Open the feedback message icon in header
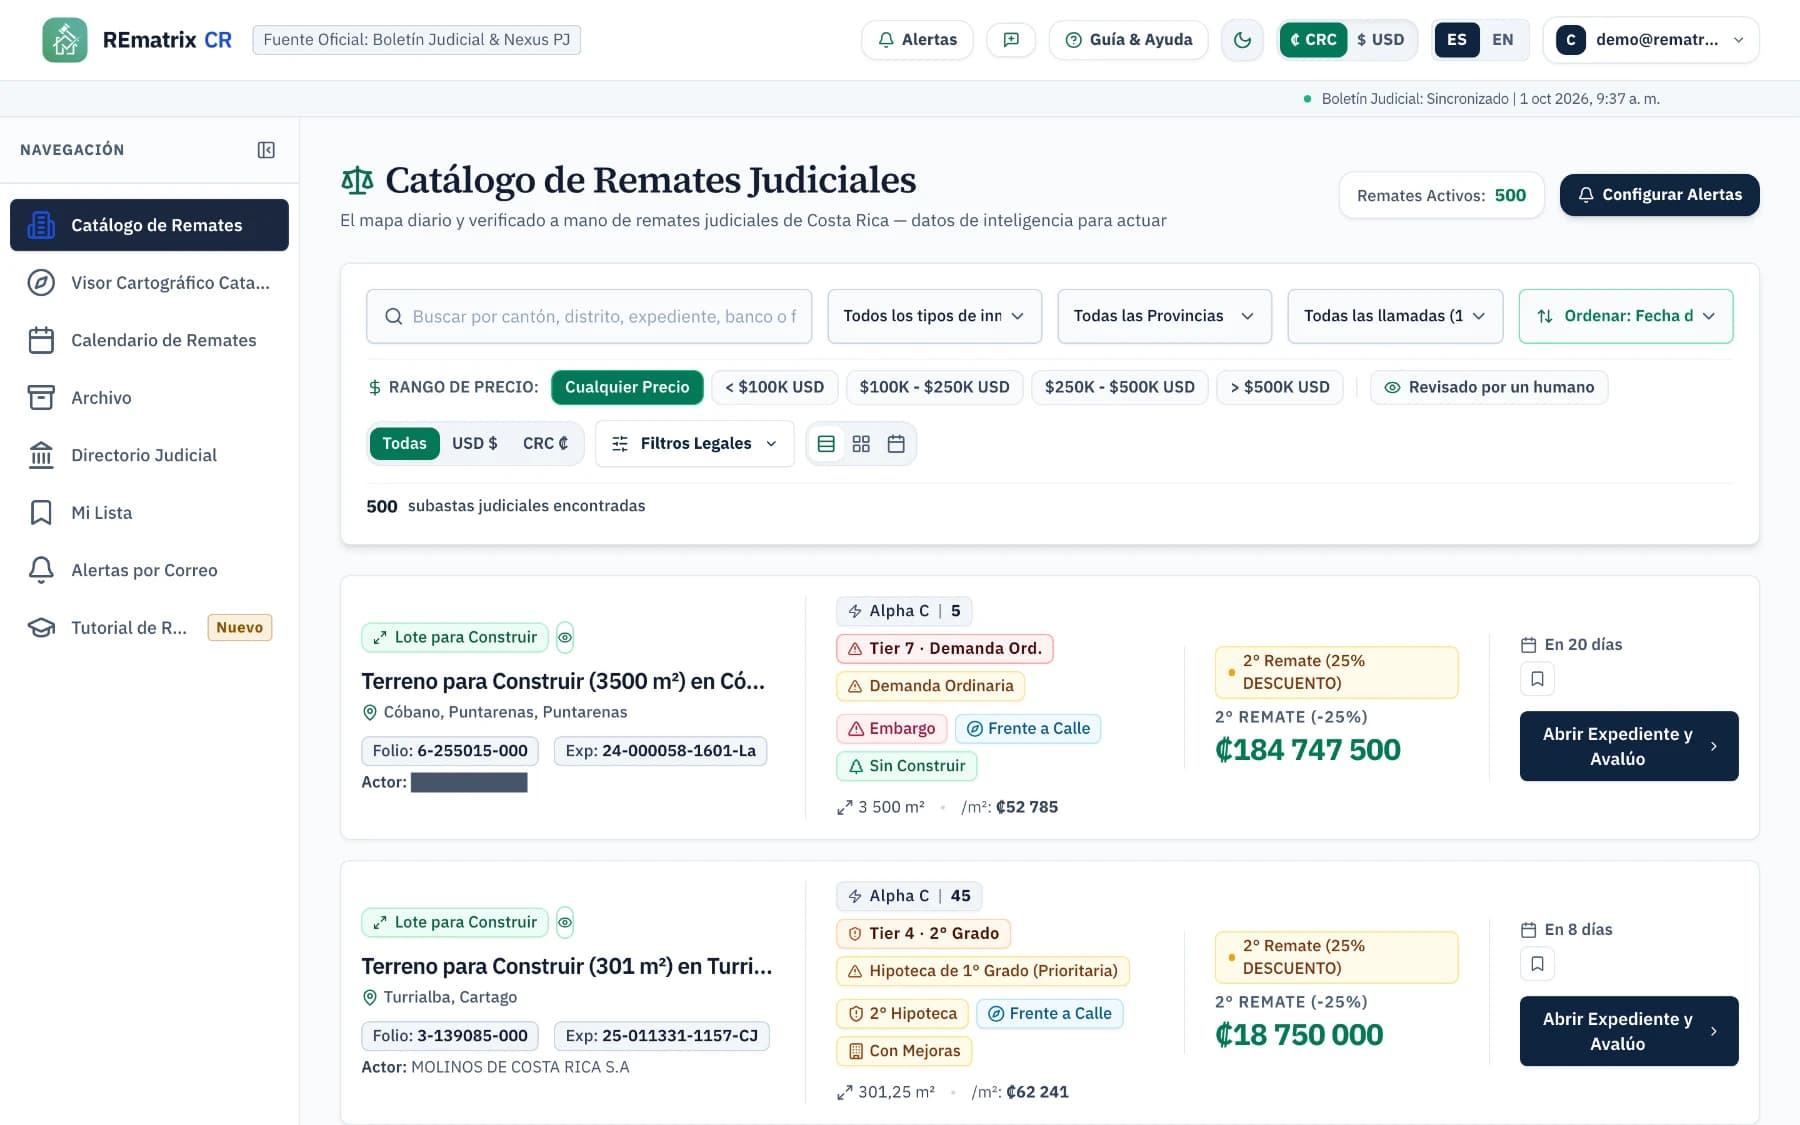The height and width of the screenshot is (1125, 1800). coord(1011,40)
